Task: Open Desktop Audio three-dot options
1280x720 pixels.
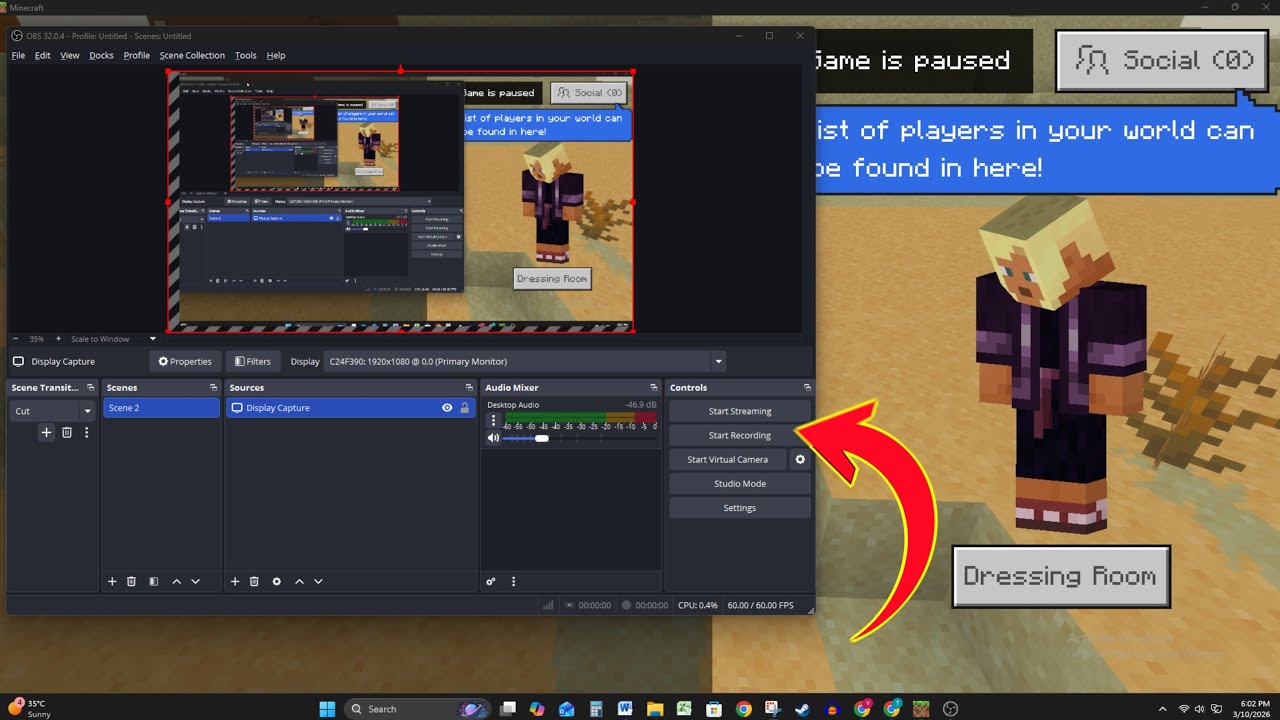Action: click(x=493, y=421)
